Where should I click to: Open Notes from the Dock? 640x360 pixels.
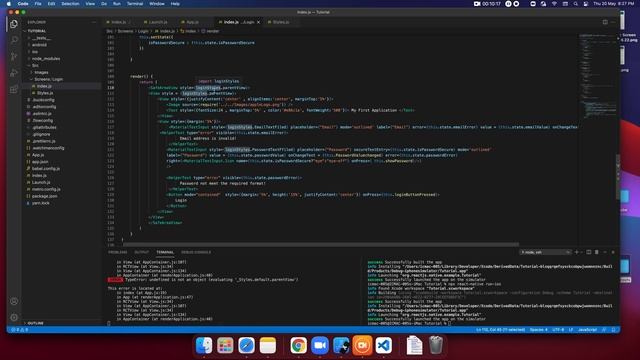pos(267,345)
